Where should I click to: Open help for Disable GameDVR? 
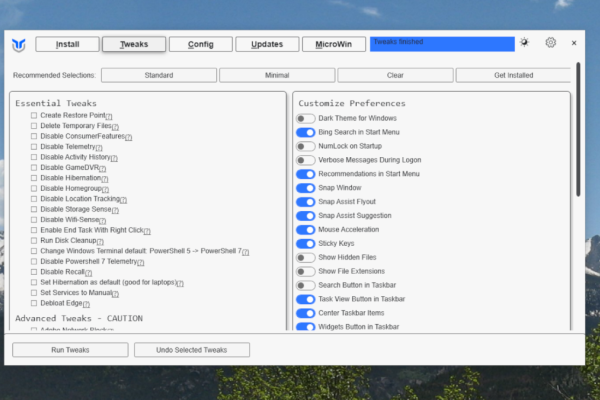pyautogui.click(x=103, y=168)
